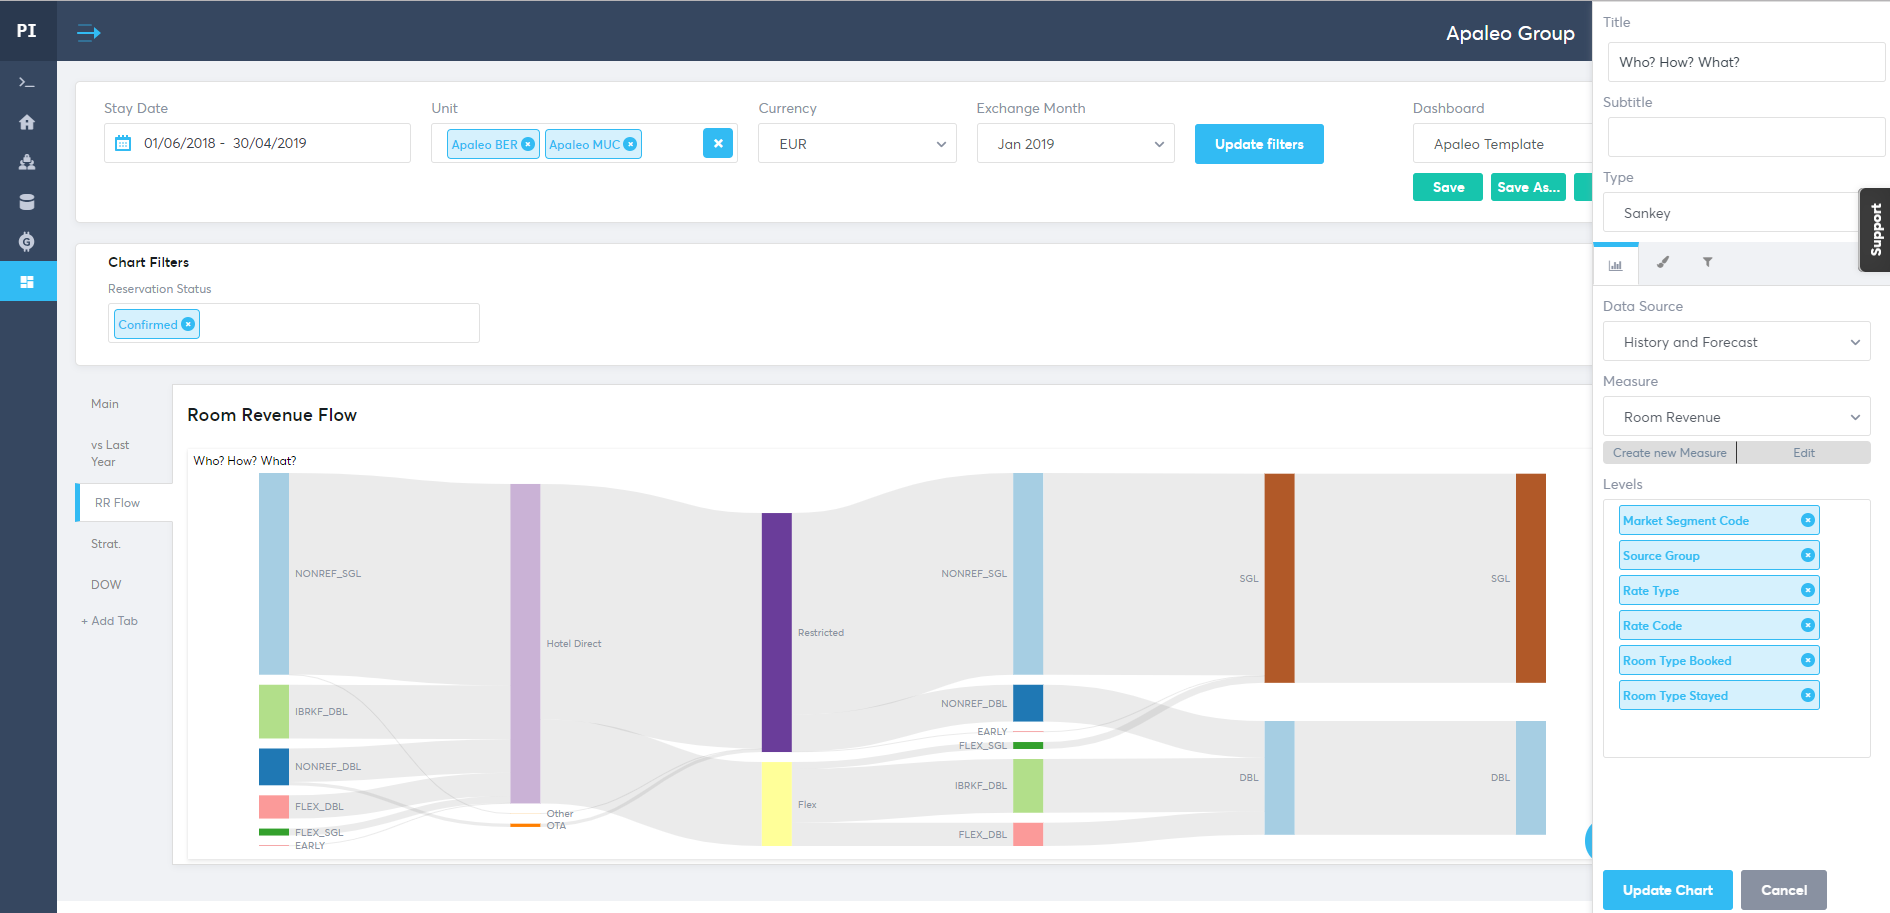Click the lilac Hotel Direct Sankey node
This screenshot has height=913, width=1890.
pyautogui.click(x=525, y=643)
